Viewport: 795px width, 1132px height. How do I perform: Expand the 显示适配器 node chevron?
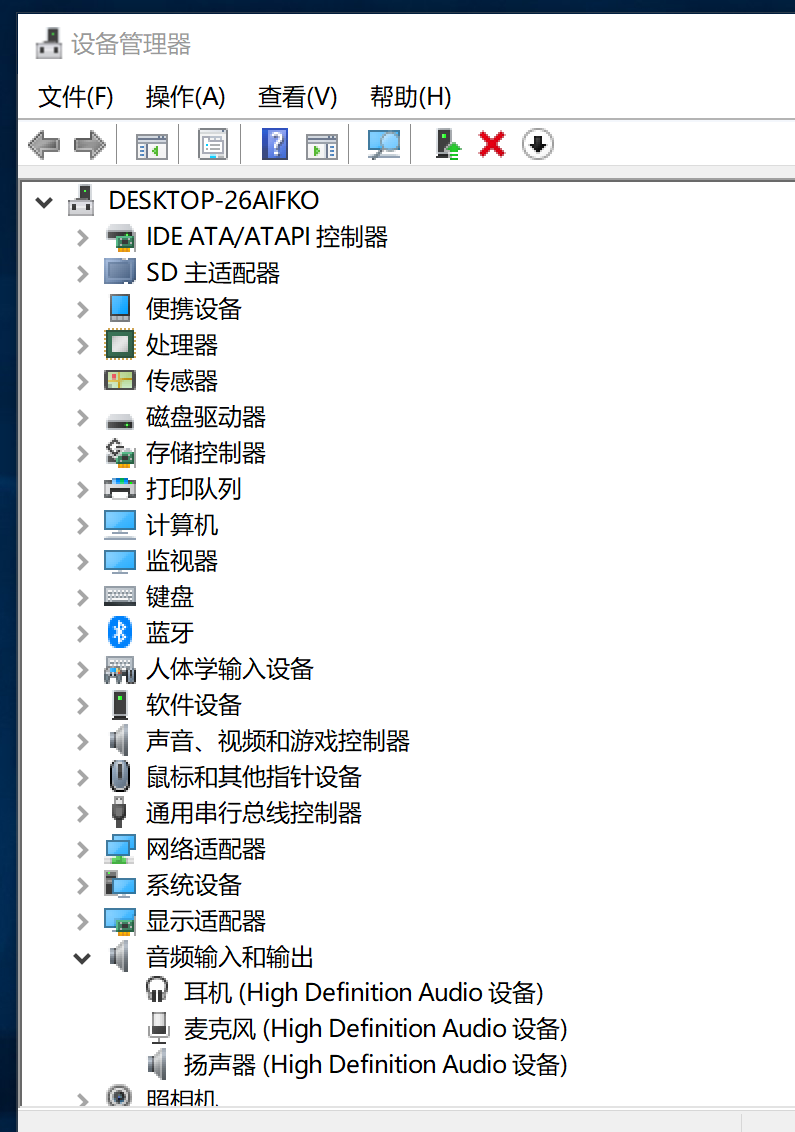click(x=82, y=922)
